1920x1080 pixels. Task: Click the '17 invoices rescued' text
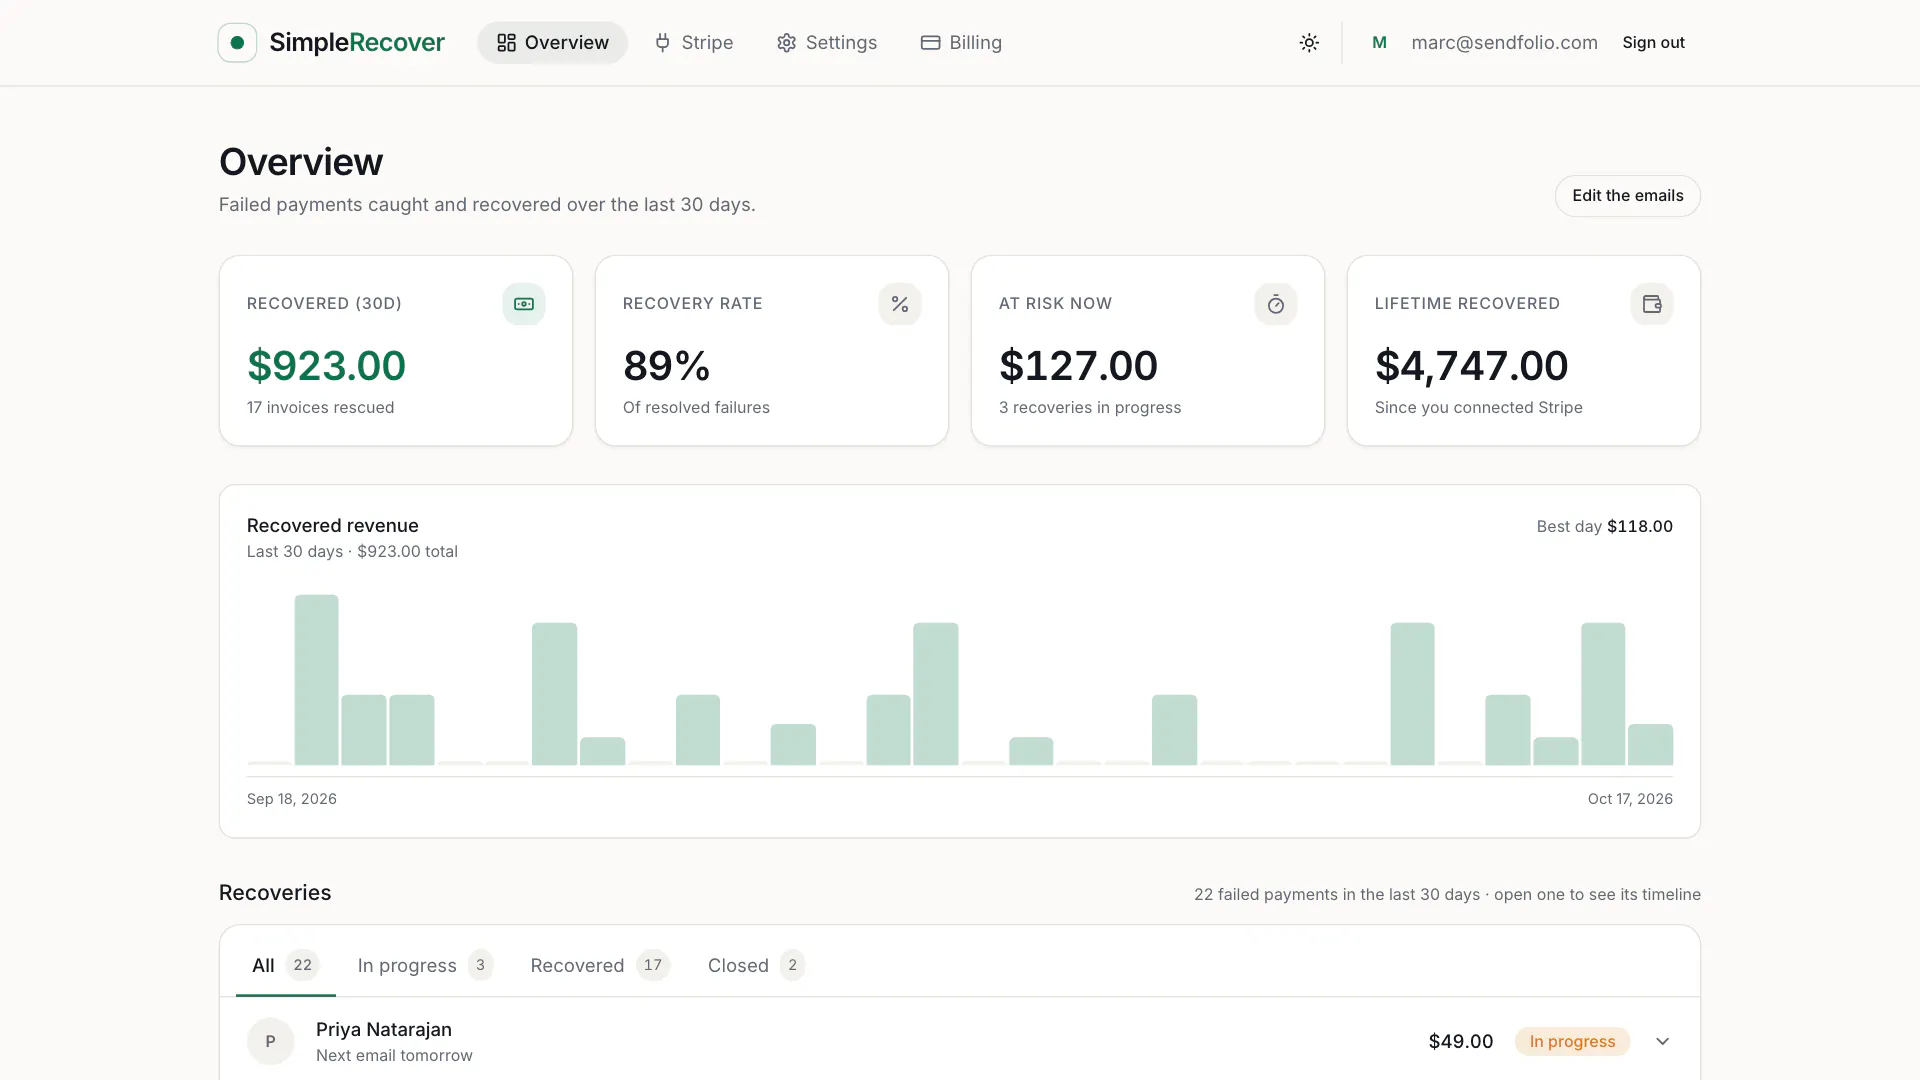[320, 408]
